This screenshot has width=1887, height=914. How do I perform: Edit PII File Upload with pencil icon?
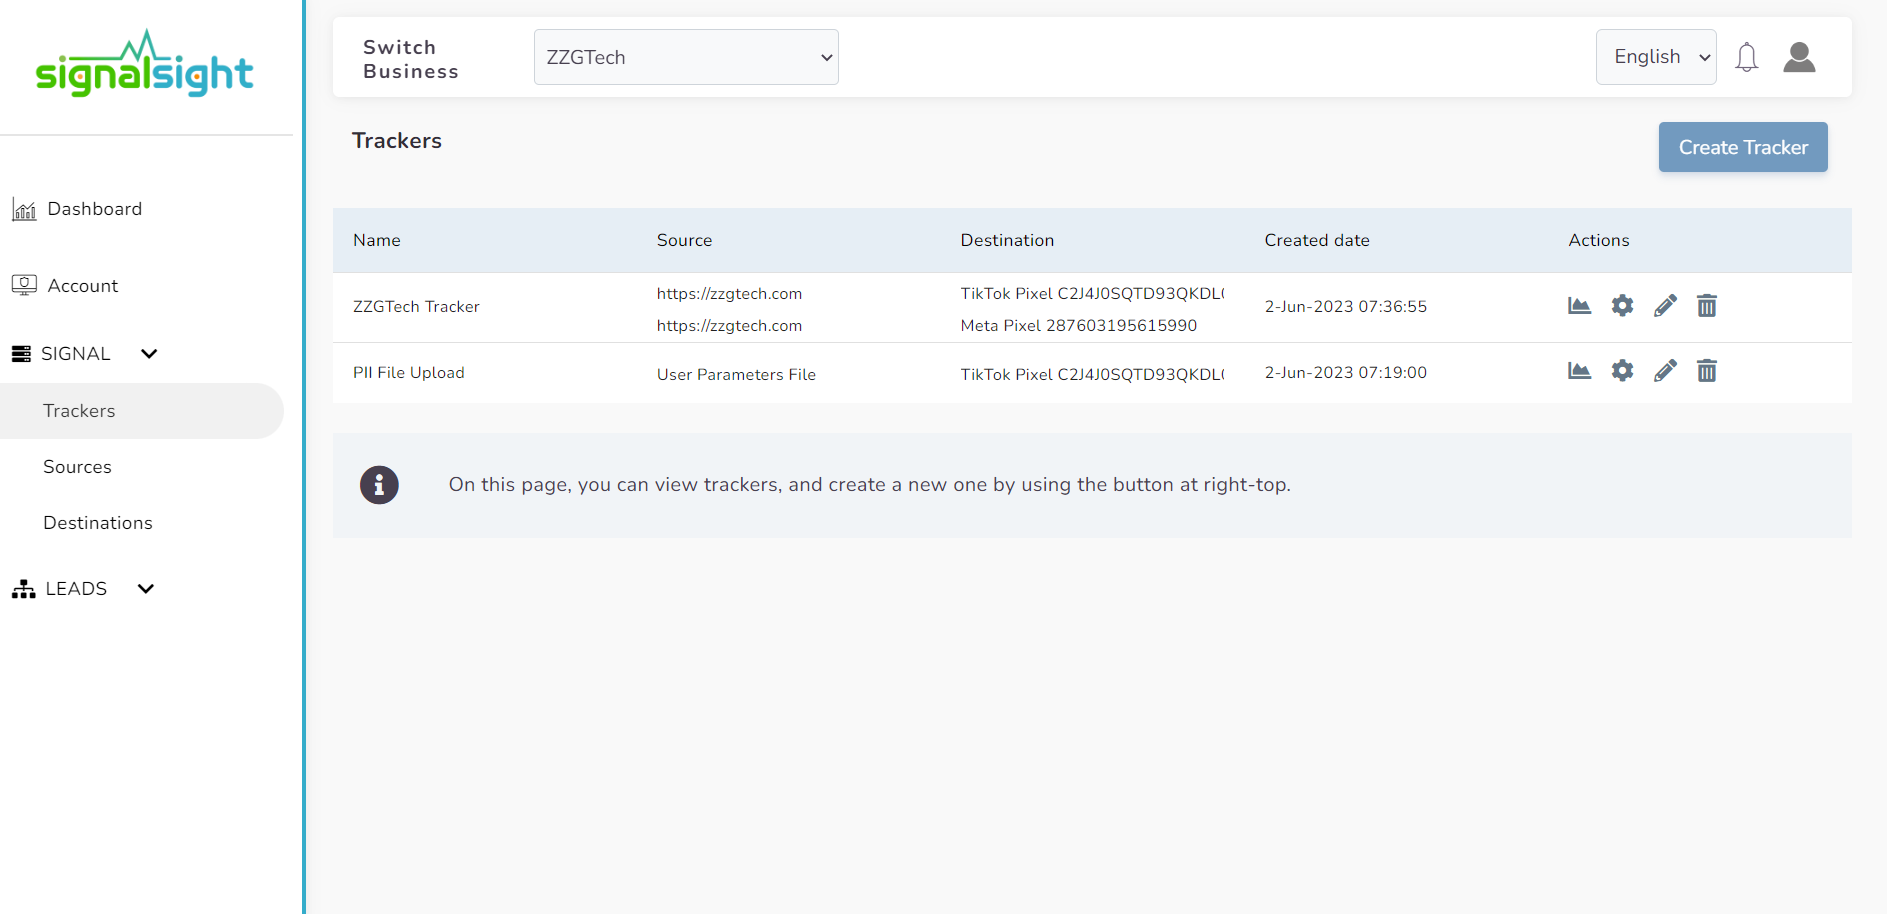pos(1665,371)
